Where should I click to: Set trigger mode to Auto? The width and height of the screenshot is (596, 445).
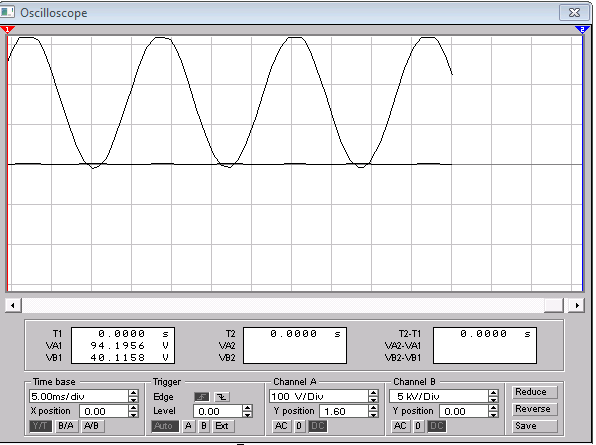164,426
